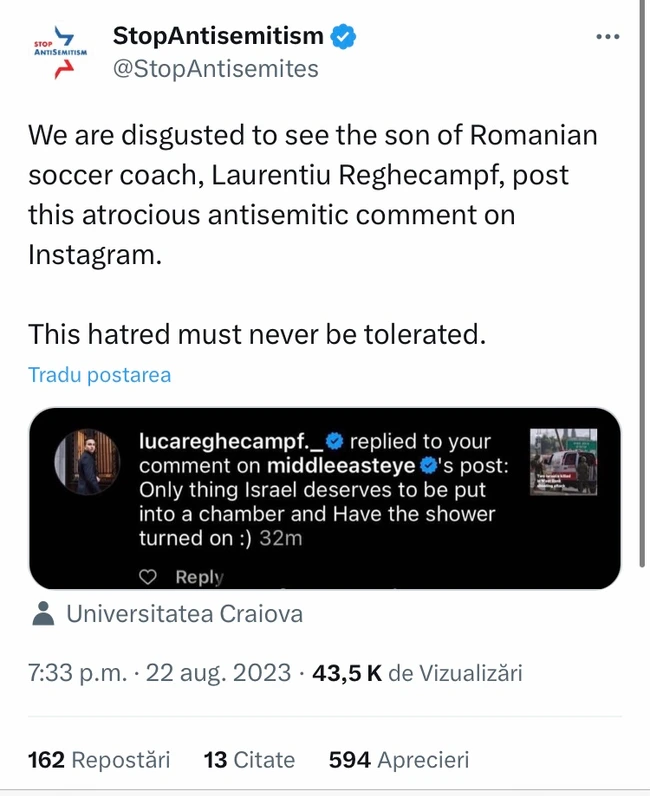Viewport: 650px width, 796px height.
Task: Open the 594 Aprecieri likes list
Action: [398, 760]
